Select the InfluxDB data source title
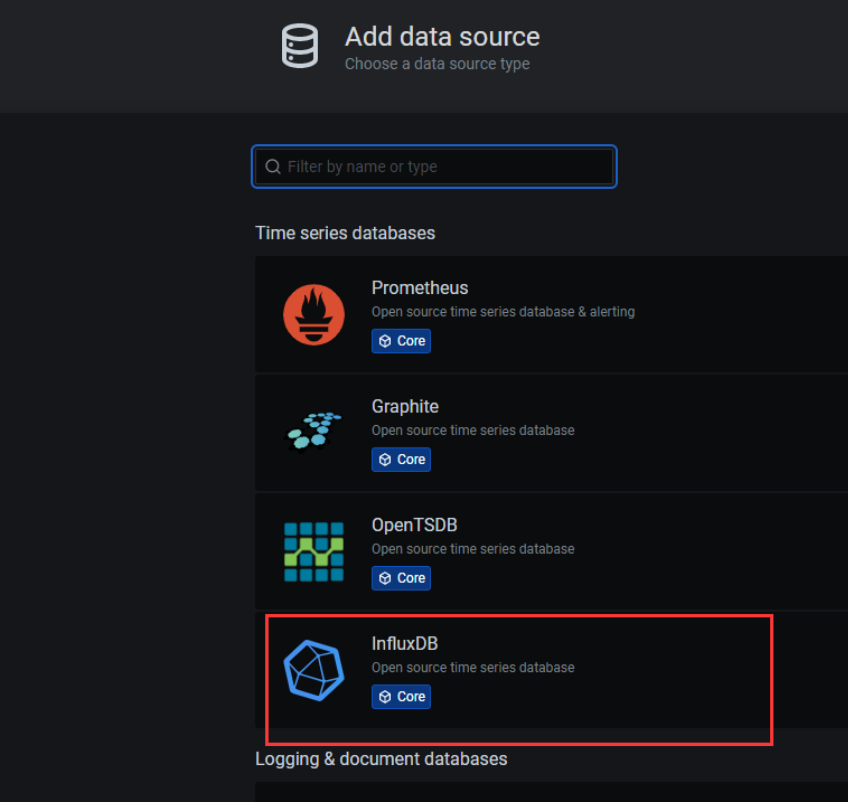 click(x=405, y=644)
